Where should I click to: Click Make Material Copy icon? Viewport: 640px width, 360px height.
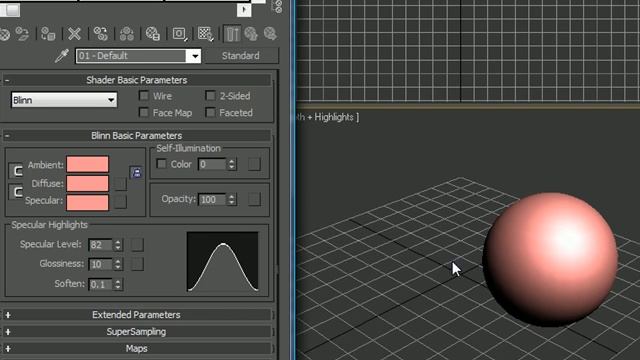[100, 34]
